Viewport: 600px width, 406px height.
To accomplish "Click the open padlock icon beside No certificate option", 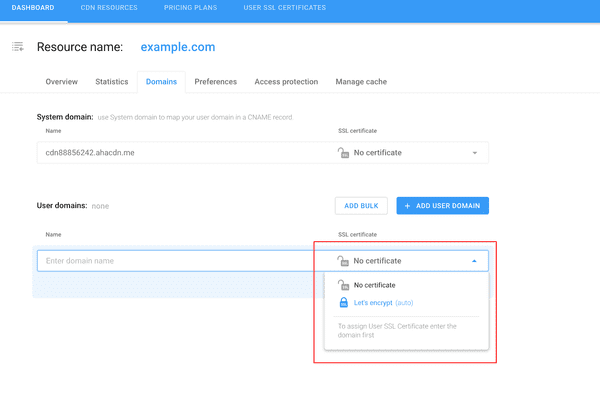I will tap(343, 285).
